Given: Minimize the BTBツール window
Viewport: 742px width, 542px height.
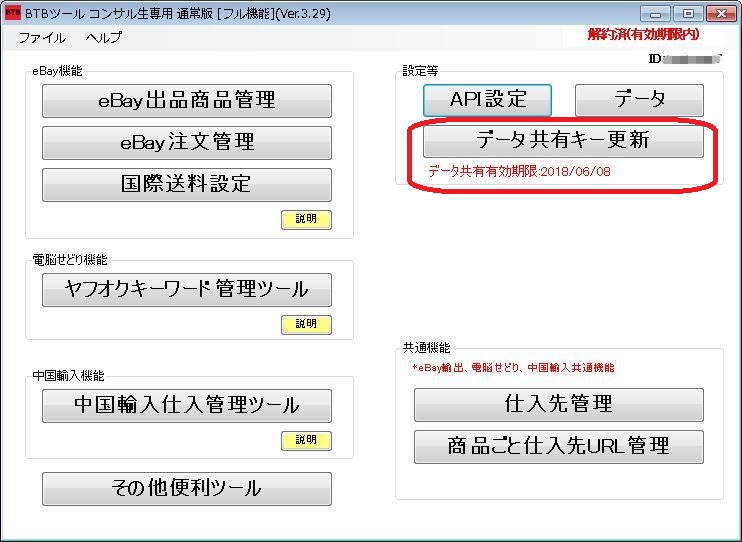Looking at the screenshot, I should pos(655,14).
